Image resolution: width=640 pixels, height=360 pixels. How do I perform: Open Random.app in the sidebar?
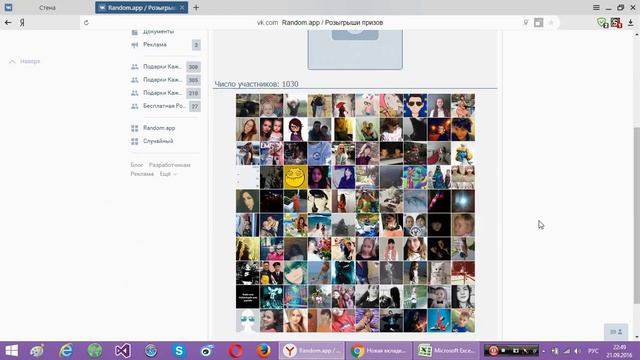coord(159,128)
